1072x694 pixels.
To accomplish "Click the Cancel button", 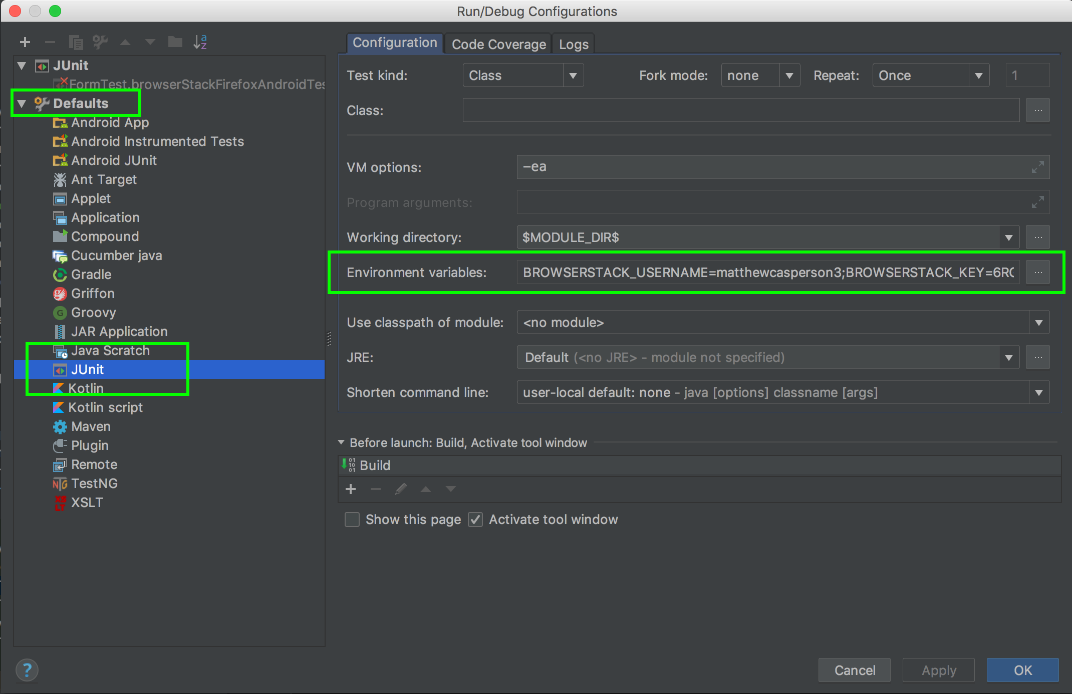I will click(x=854, y=670).
